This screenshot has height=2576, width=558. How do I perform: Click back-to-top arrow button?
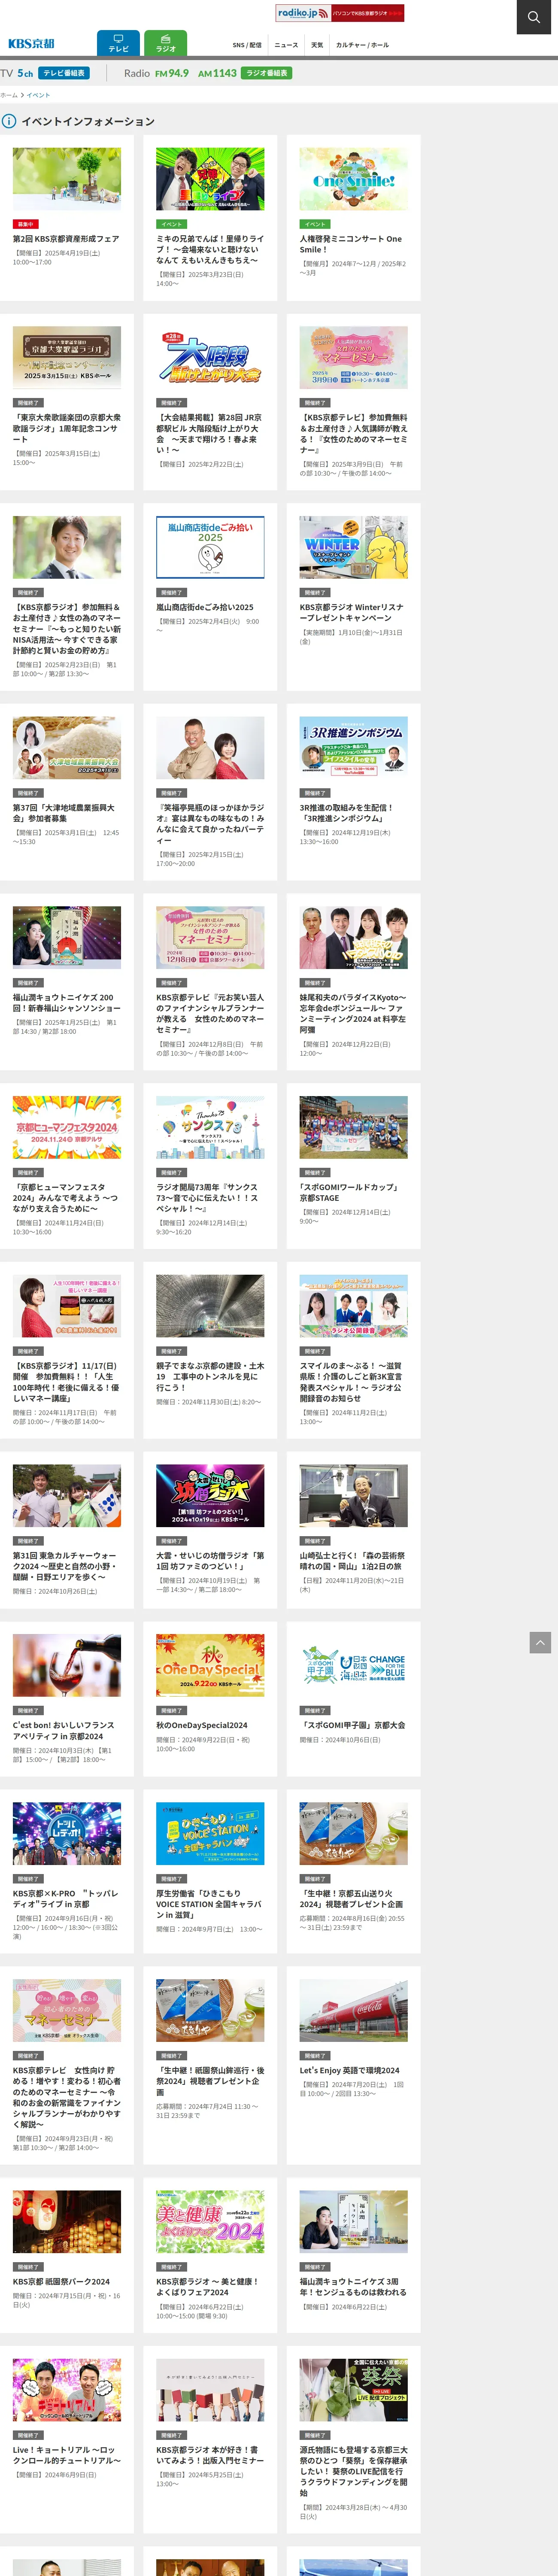(540, 1642)
